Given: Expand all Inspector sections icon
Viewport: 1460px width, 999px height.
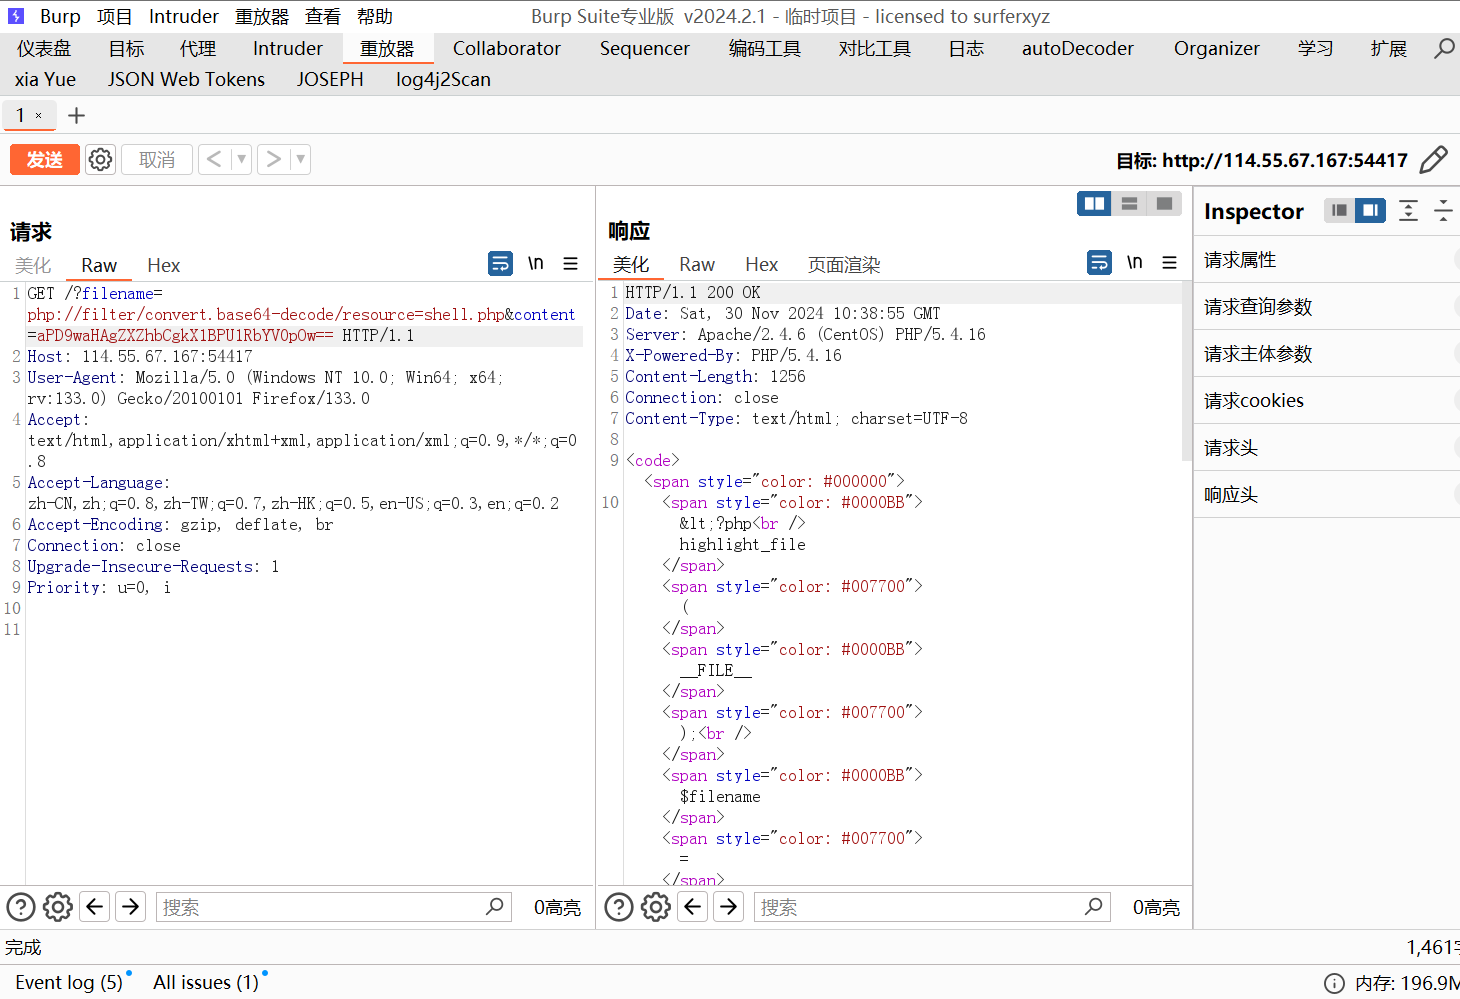Looking at the screenshot, I should tap(1408, 210).
